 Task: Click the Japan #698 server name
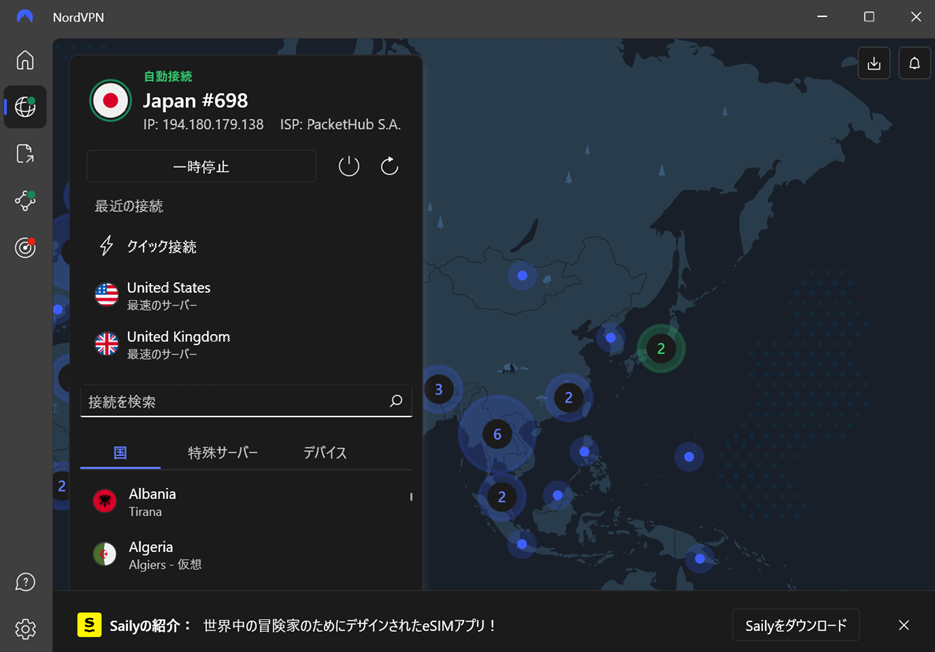[x=196, y=100]
